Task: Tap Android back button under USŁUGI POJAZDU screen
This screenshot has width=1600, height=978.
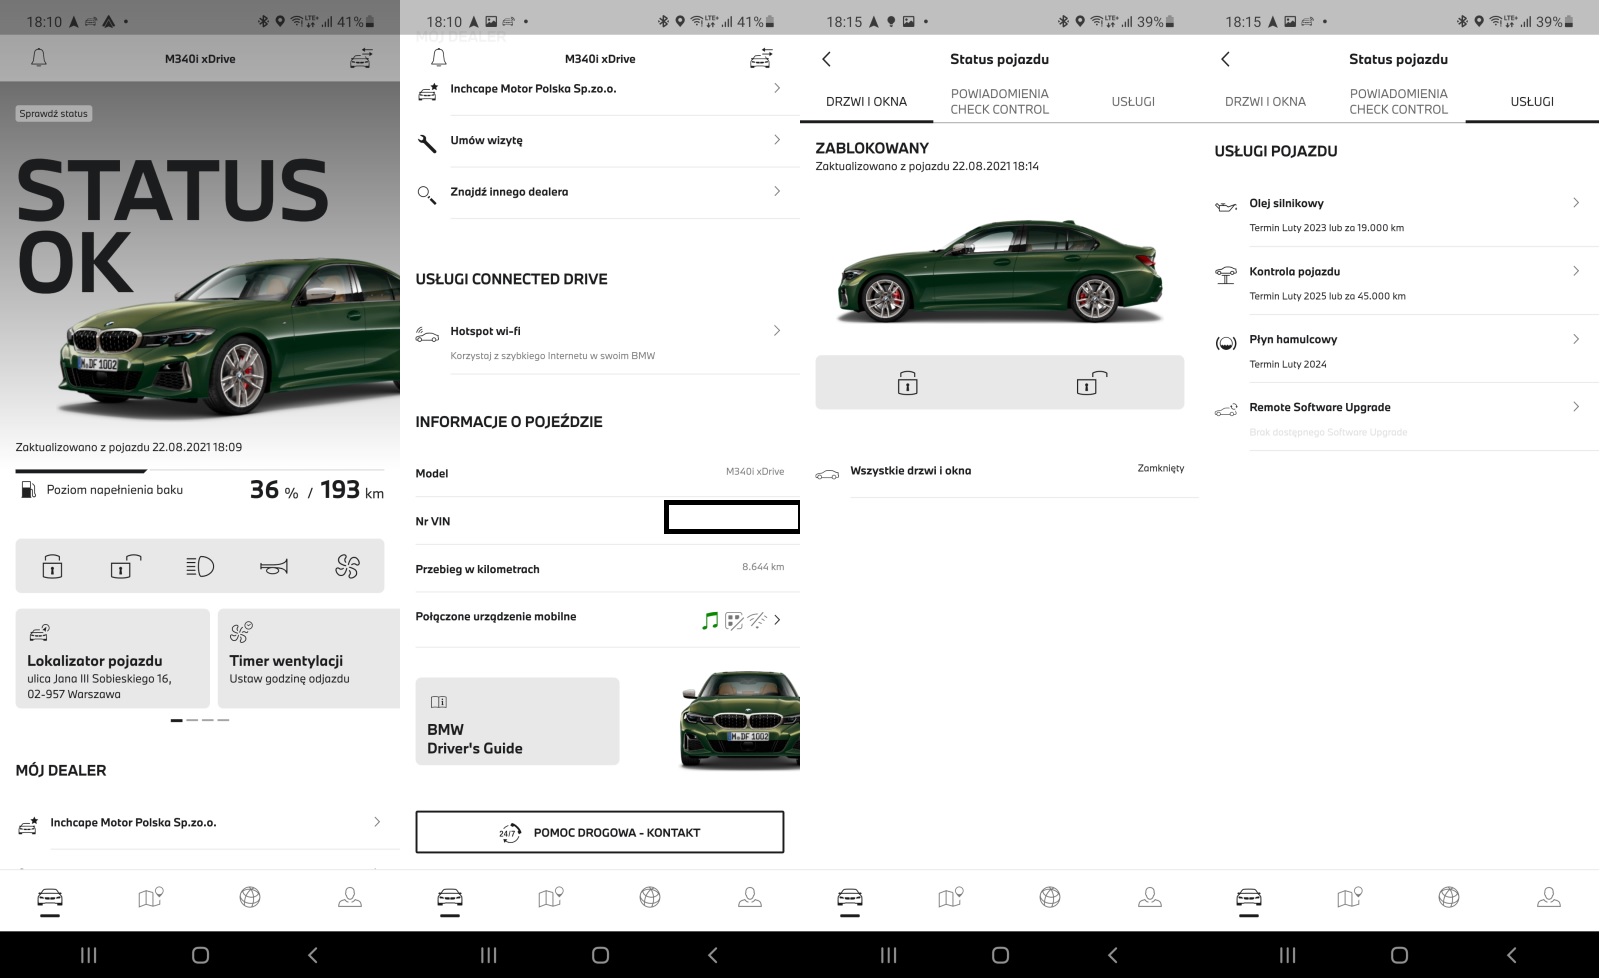Action: point(1511,955)
